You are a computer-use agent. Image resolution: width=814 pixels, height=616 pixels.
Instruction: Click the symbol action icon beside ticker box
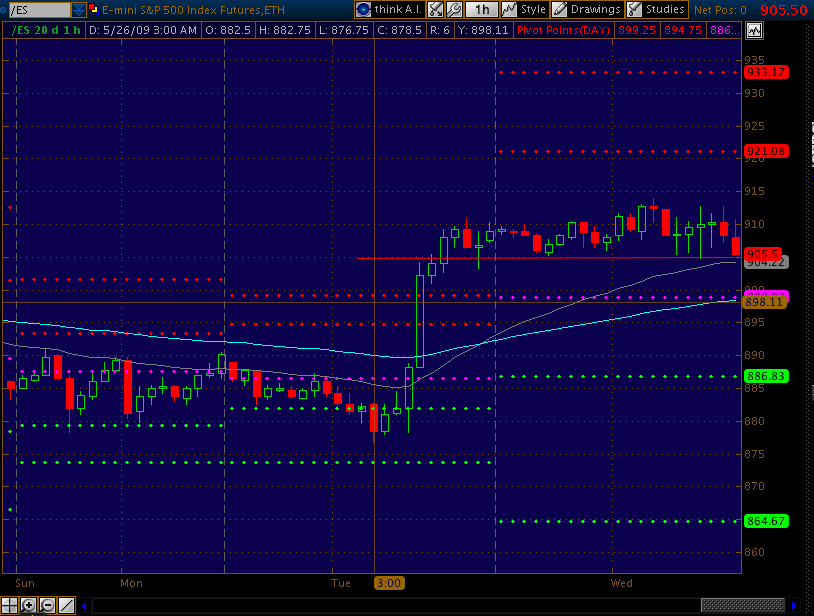point(93,9)
